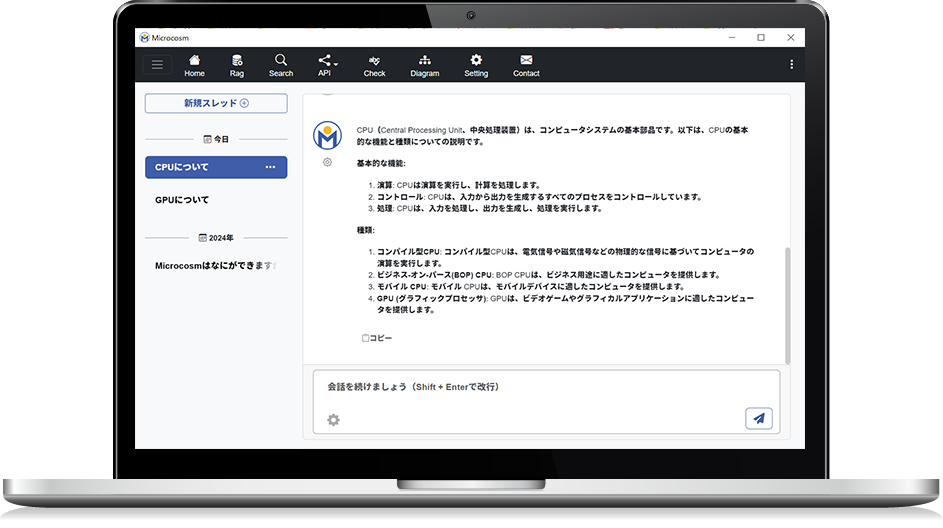Viewport: 943px width, 528px height.
Task: Open the vertical three-dot overflow menu
Action: 791,64
